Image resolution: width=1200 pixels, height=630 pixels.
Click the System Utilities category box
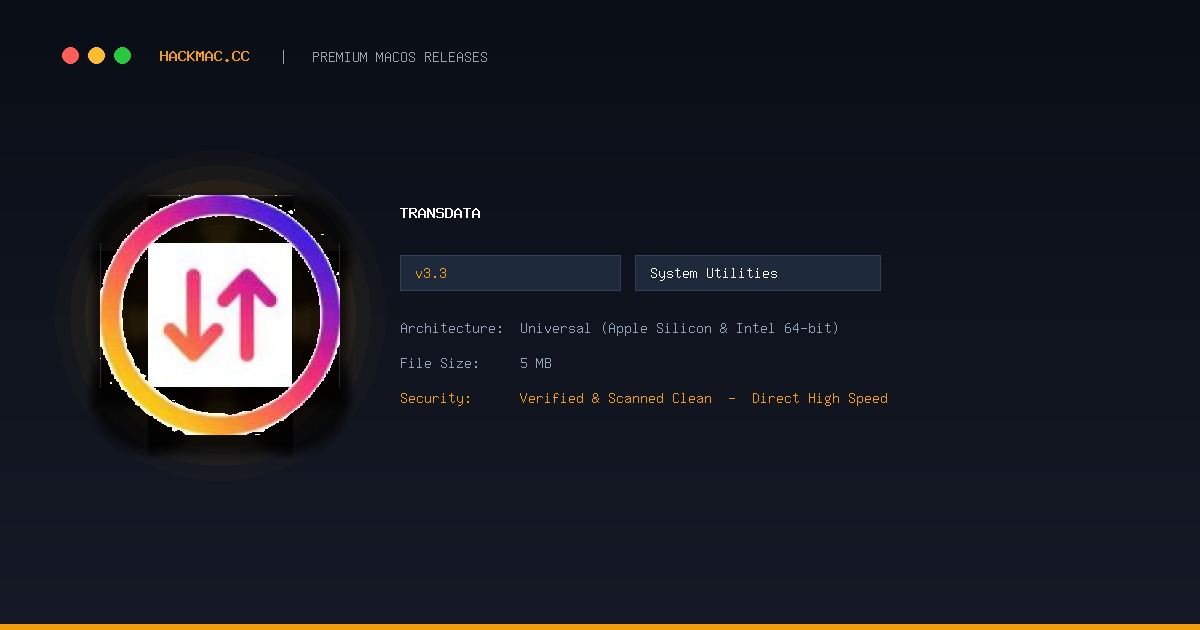pos(758,273)
